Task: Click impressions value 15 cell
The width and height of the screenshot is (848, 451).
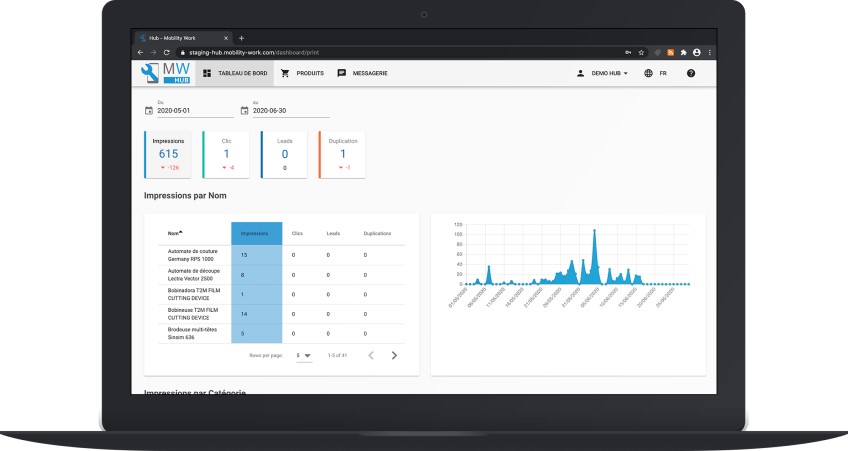Action: (x=256, y=255)
